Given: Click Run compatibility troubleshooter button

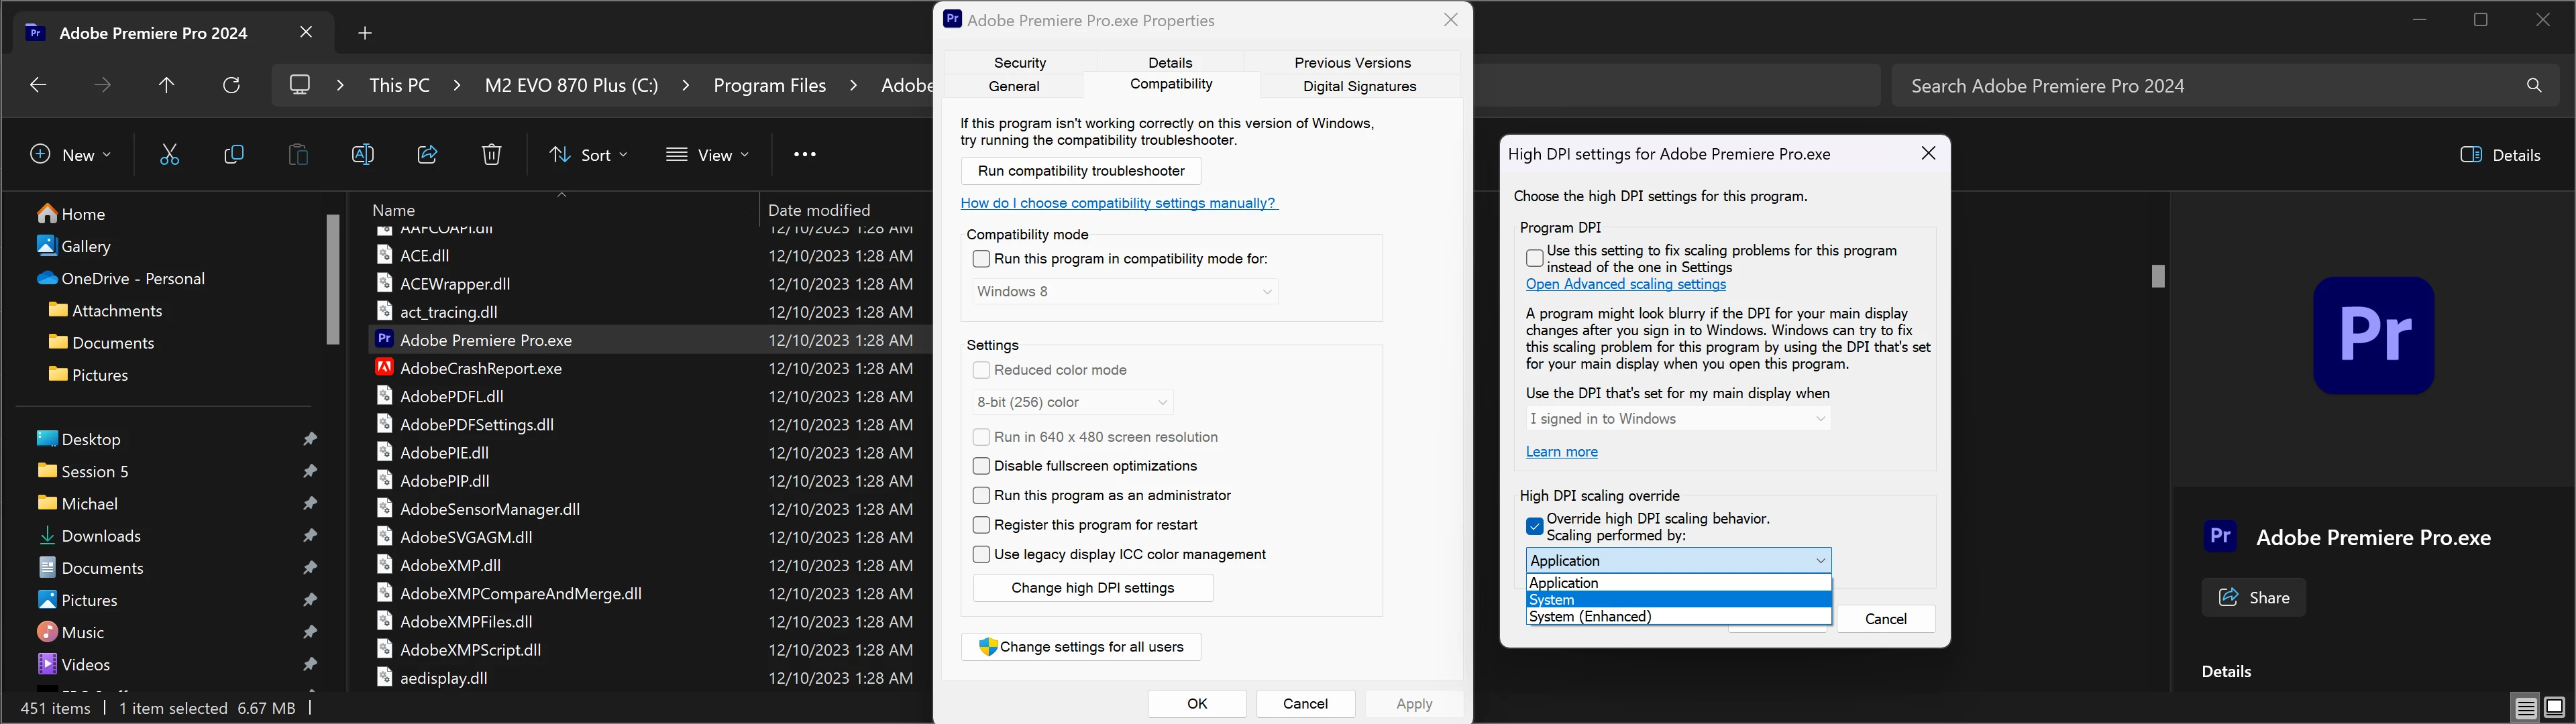Looking at the screenshot, I should tap(1080, 171).
